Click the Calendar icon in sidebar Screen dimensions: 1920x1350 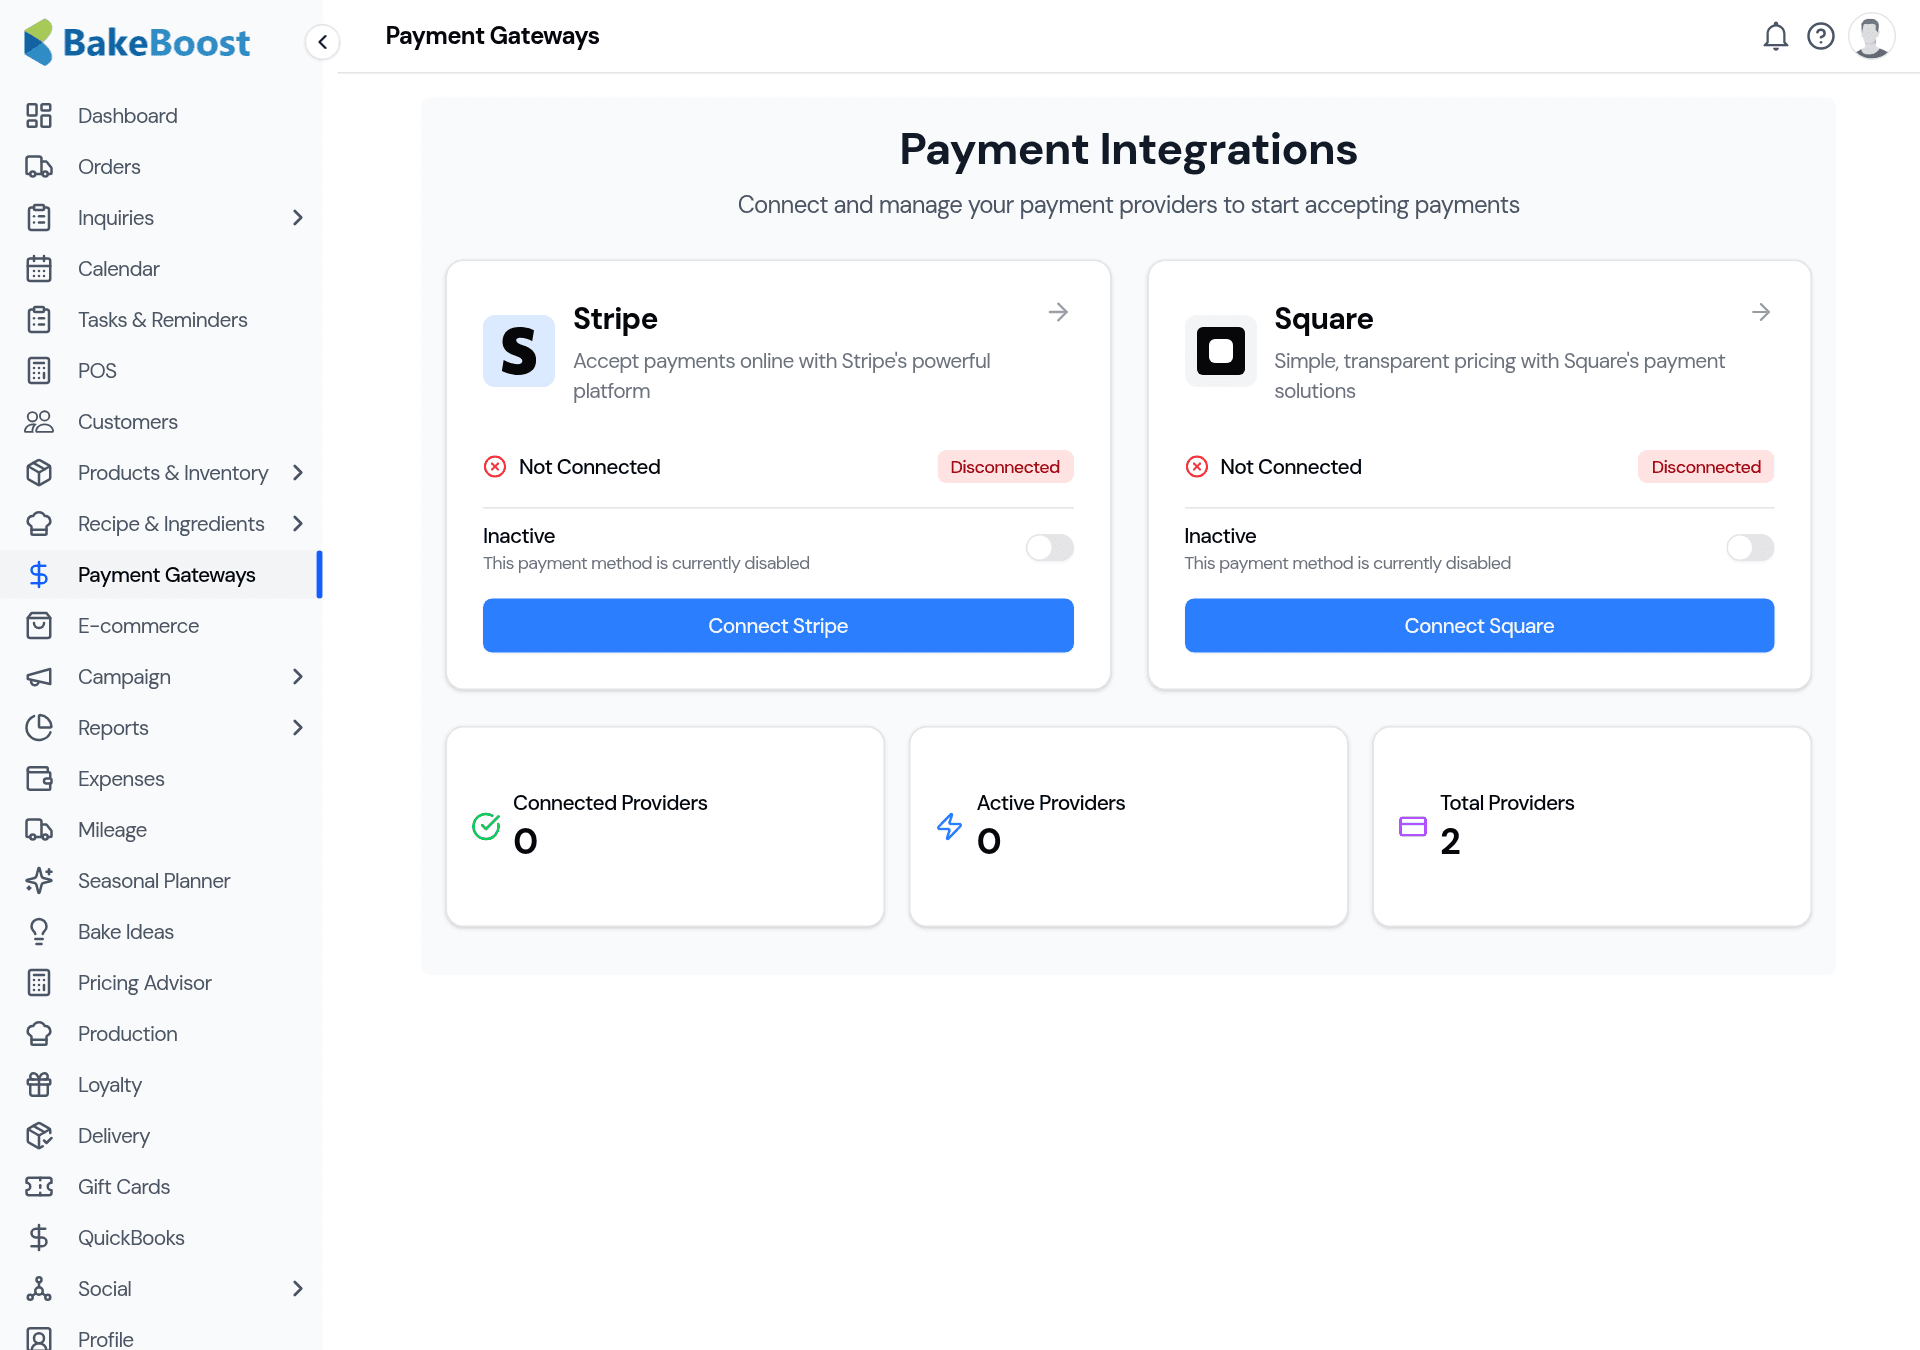click(x=39, y=269)
